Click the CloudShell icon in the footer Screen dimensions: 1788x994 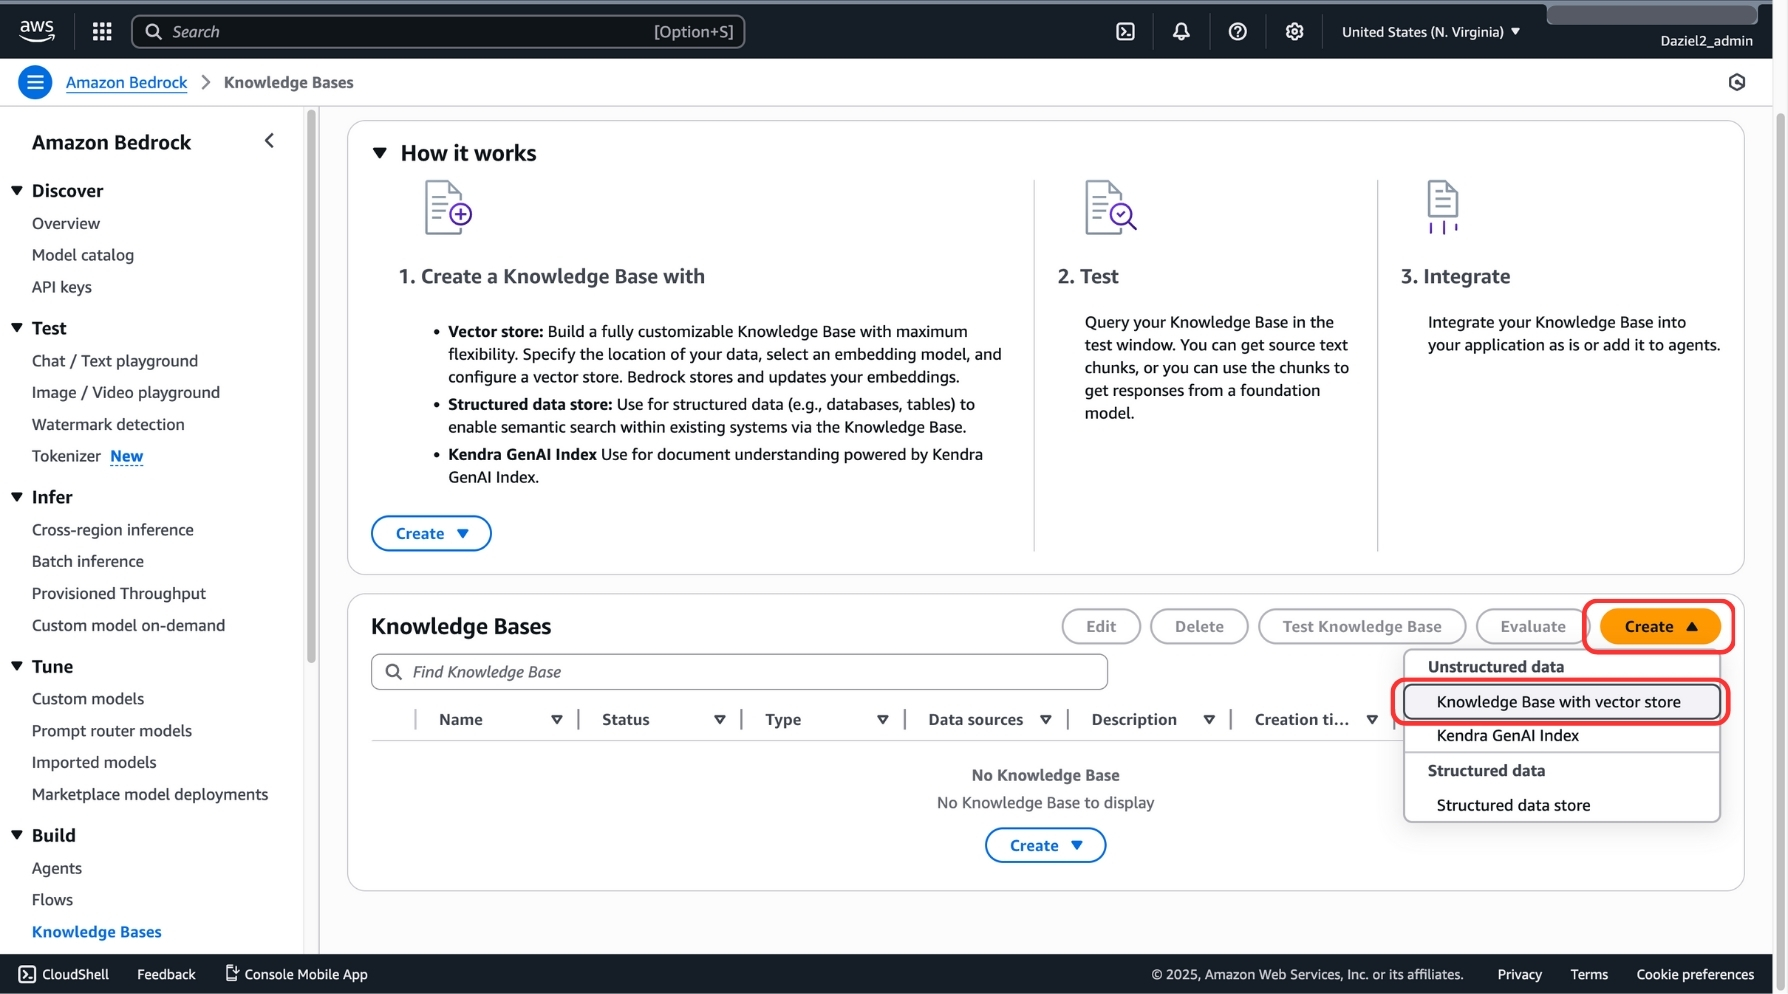(x=26, y=973)
